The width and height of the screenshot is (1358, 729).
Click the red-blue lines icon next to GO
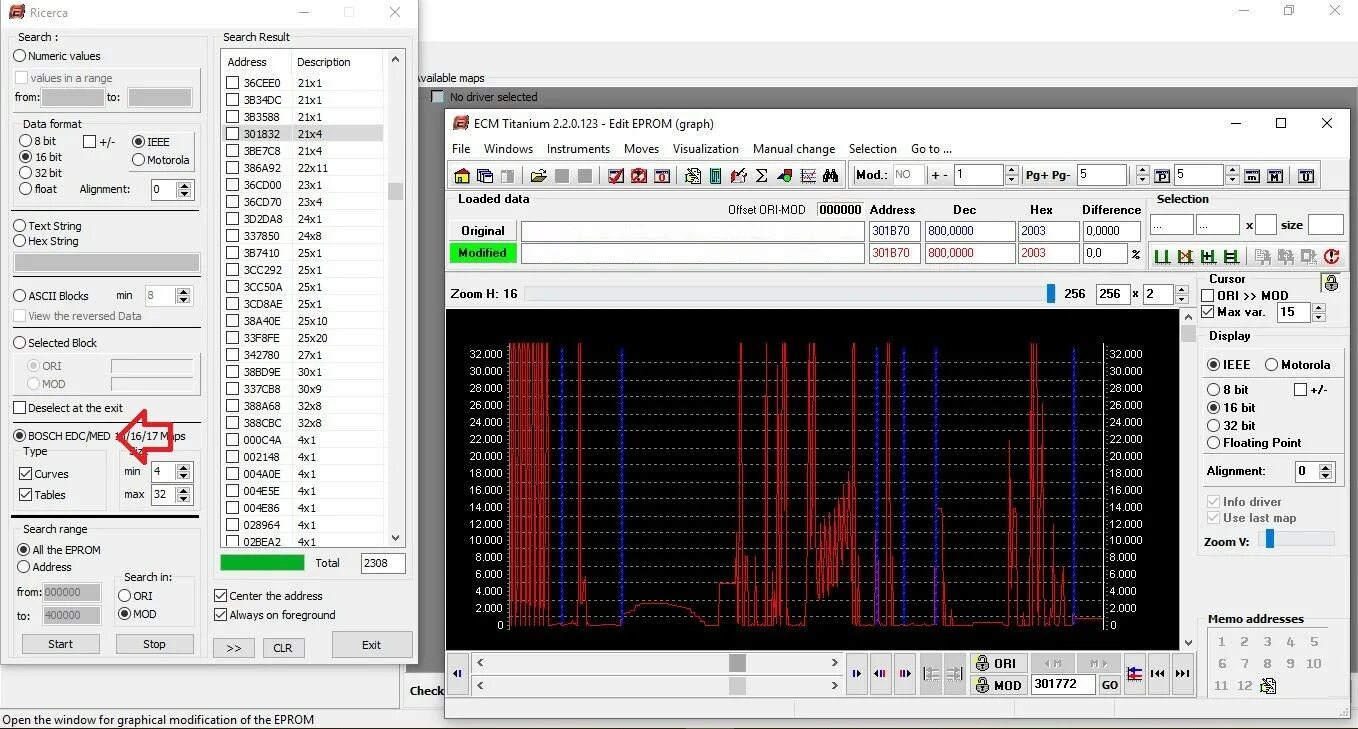point(1134,673)
